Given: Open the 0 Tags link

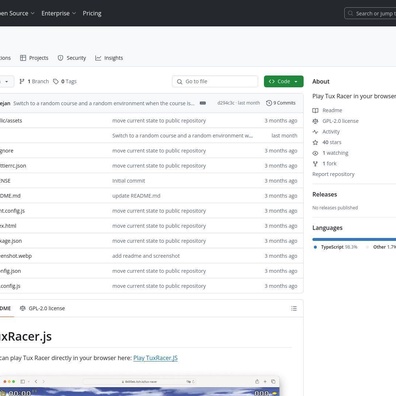Looking at the screenshot, I should pyautogui.click(x=65, y=81).
